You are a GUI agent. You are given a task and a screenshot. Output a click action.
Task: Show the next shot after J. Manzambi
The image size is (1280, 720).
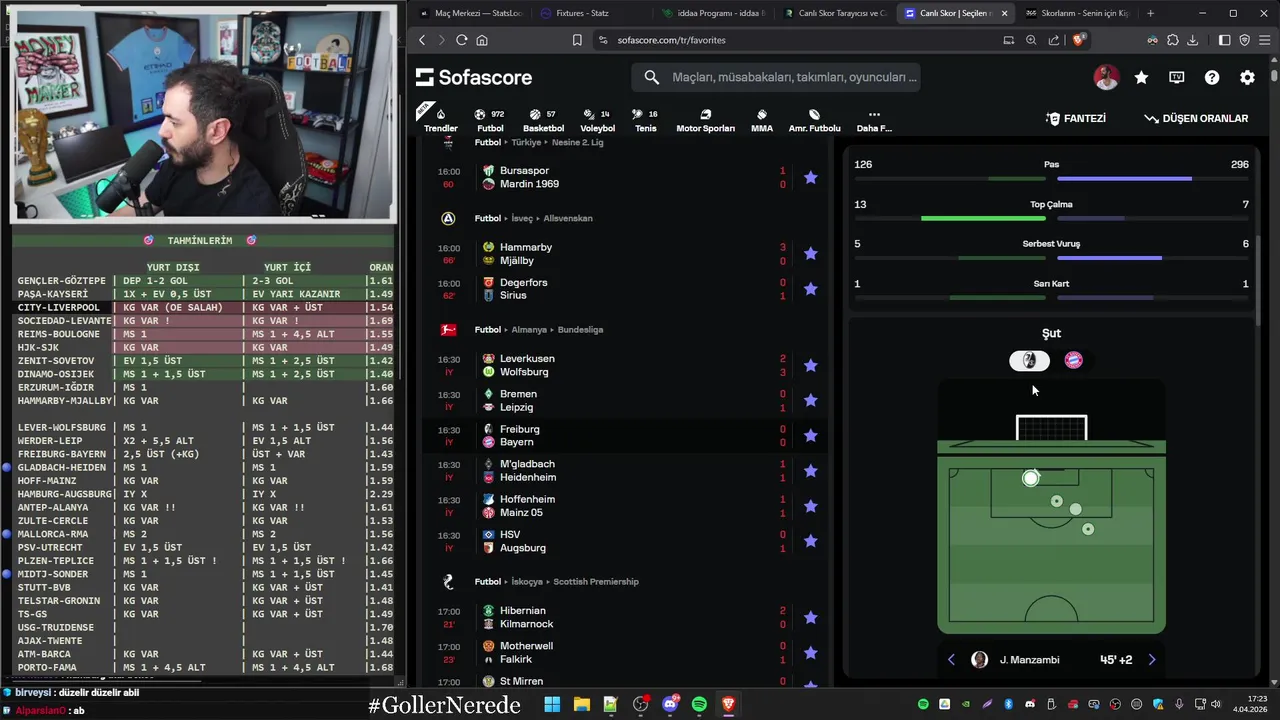coord(1151,660)
